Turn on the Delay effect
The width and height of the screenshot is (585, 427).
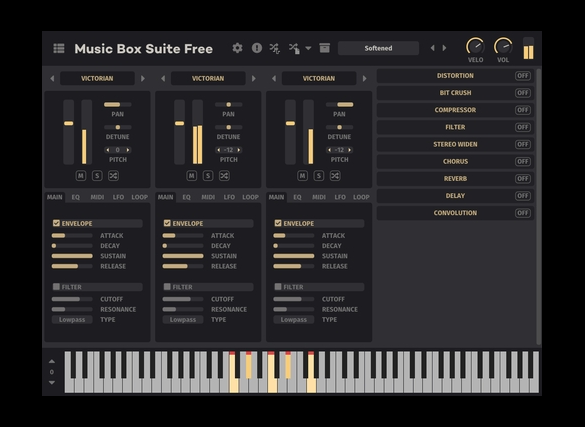(x=523, y=196)
